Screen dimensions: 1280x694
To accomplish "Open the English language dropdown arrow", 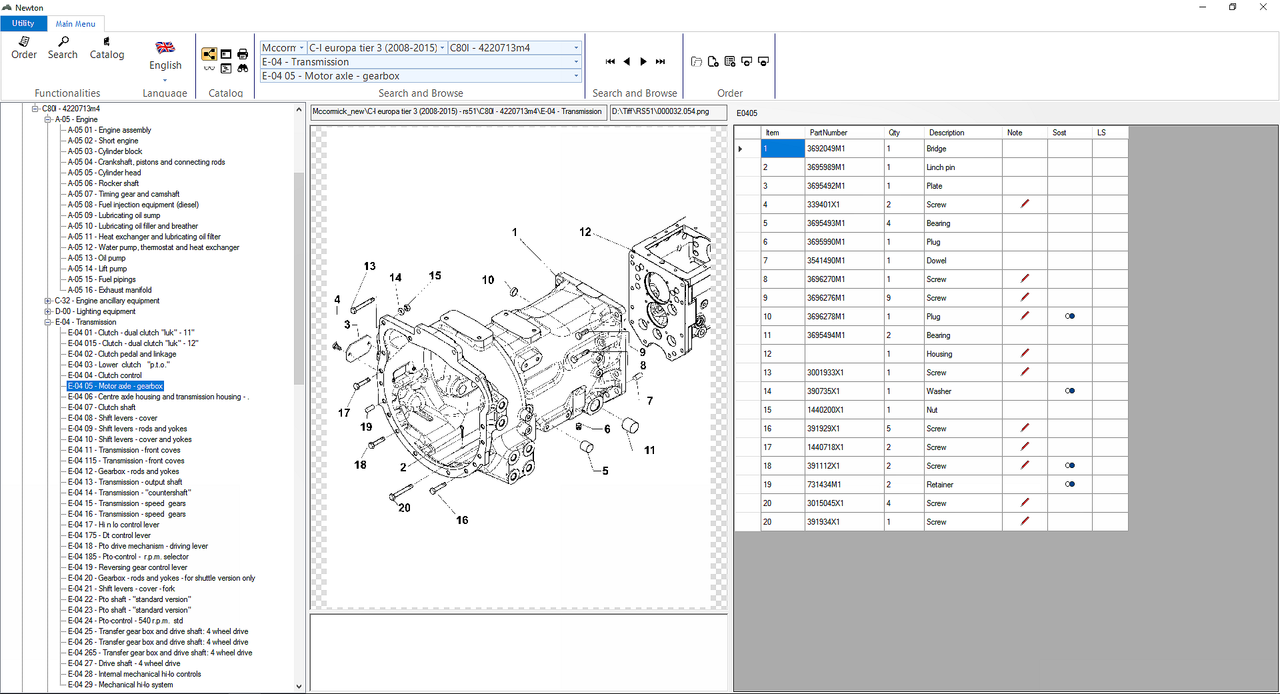I will 165,79.
